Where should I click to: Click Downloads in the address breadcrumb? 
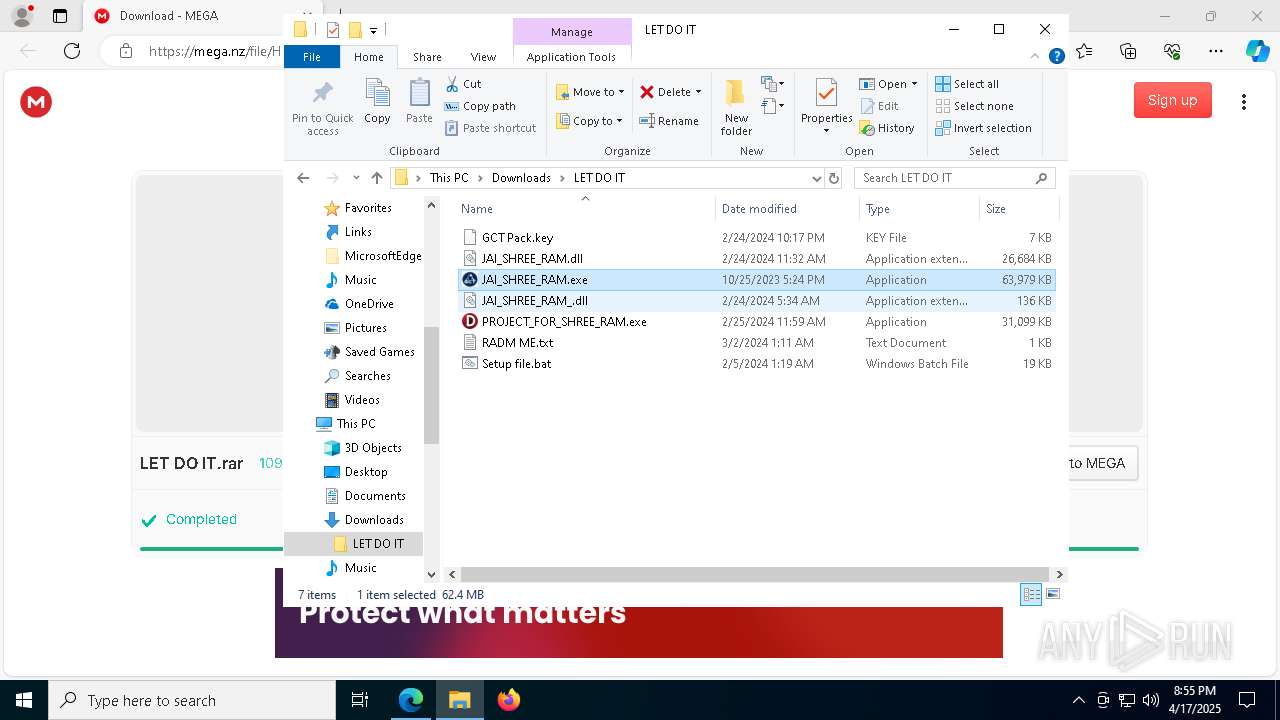pos(521,178)
